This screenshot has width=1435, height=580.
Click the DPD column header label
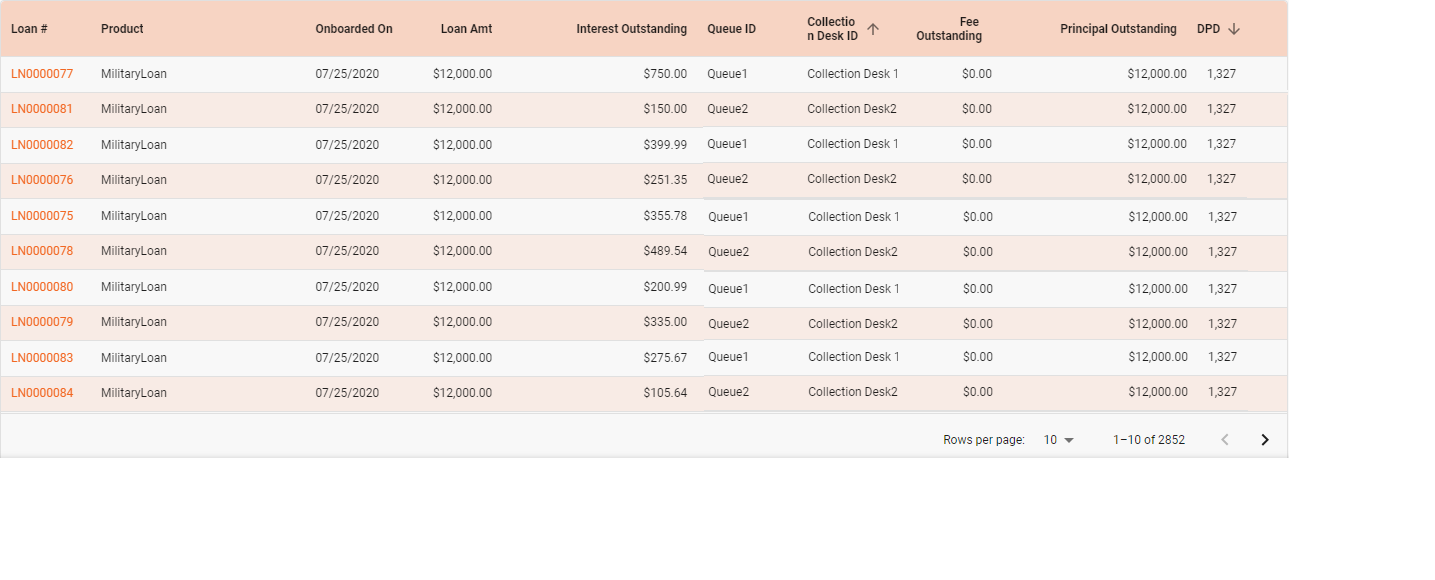[1208, 29]
